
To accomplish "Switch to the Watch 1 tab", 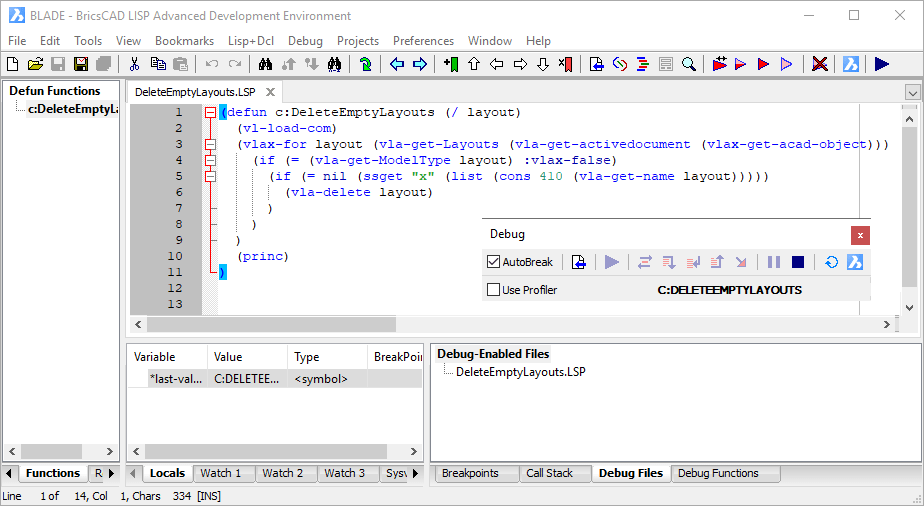I will point(221,473).
